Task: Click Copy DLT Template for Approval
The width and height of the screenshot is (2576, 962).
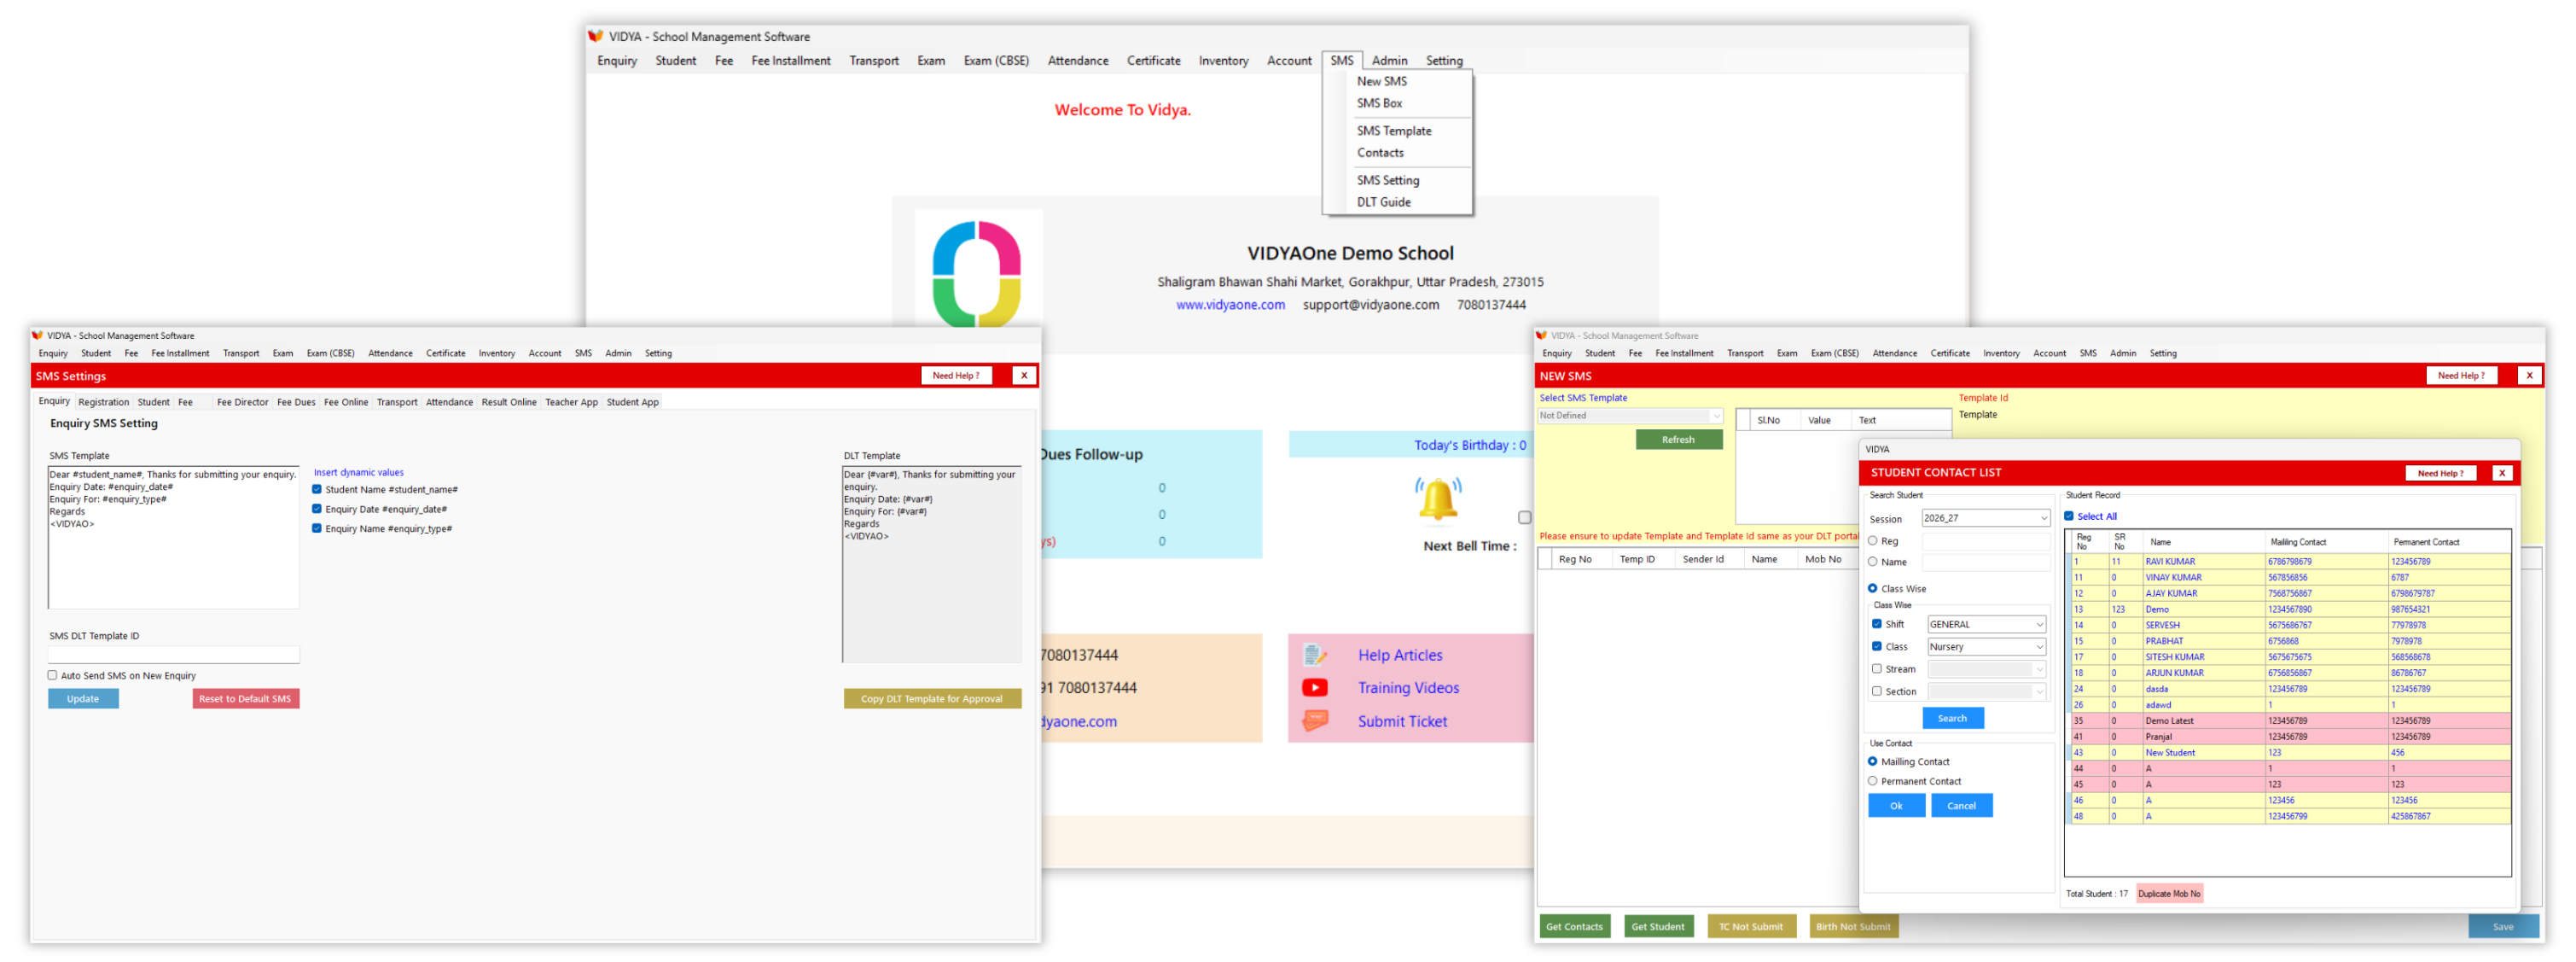Action: (x=932, y=699)
